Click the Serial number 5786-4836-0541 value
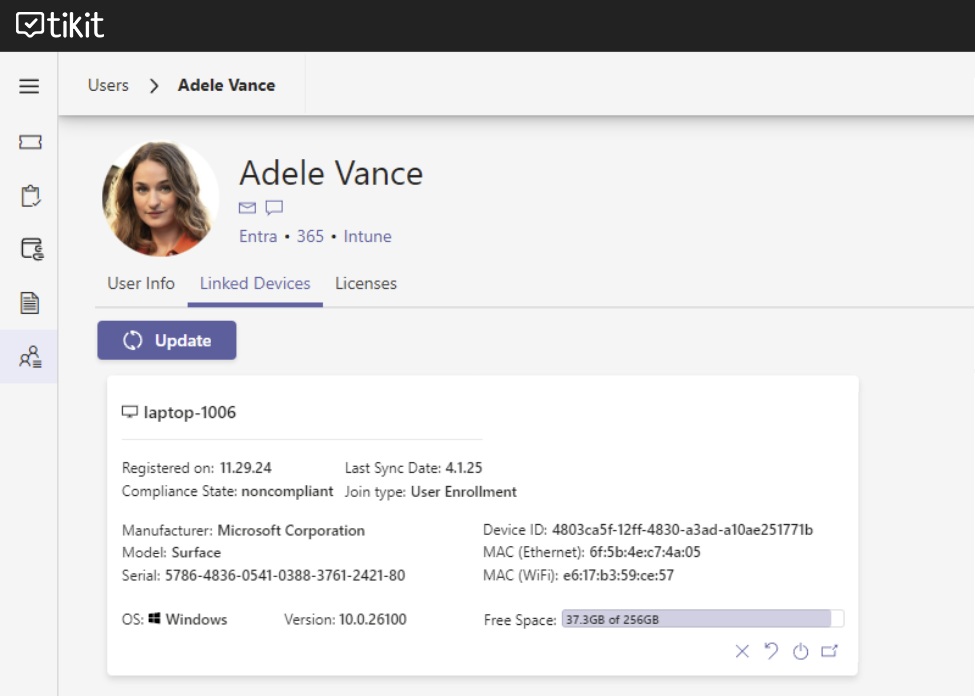Image resolution: width=975 pixels, height=696 pixels. click(x=285, y=575)
